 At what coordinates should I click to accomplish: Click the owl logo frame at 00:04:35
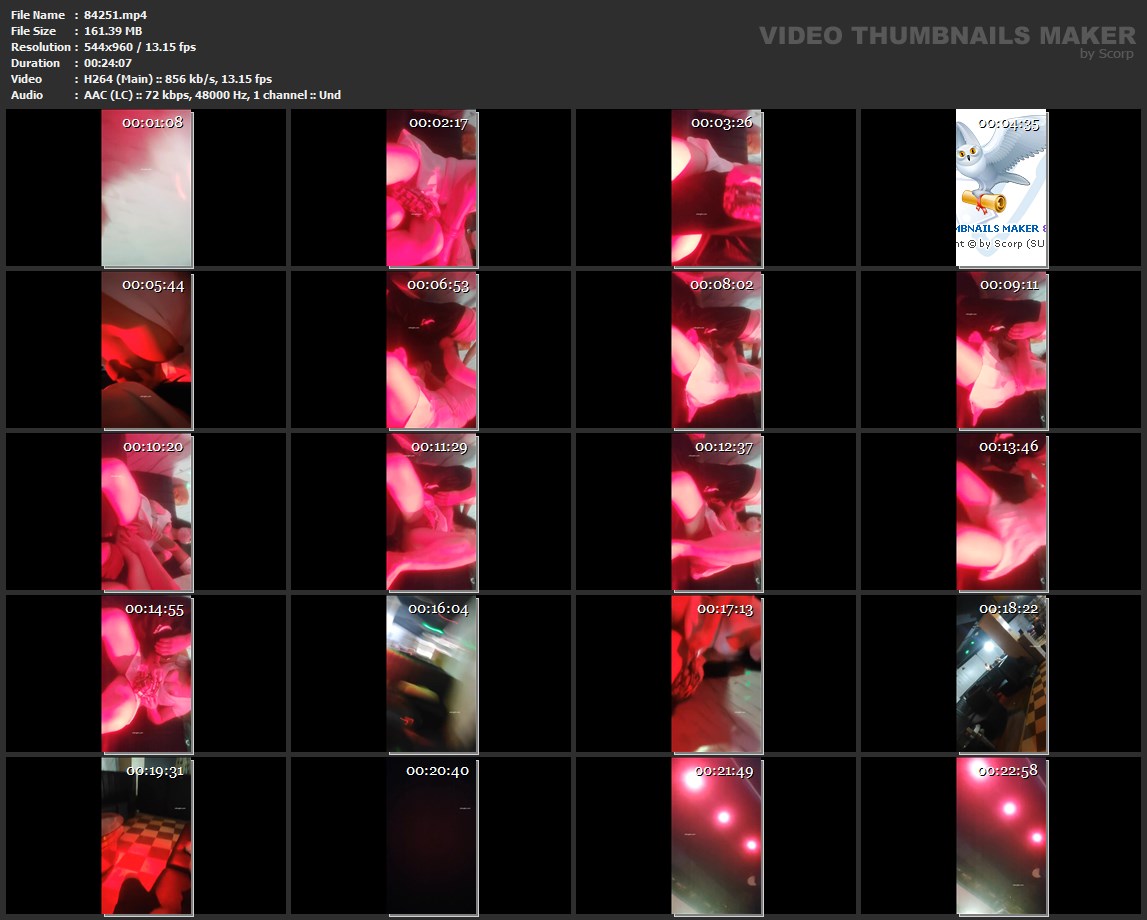click(x=1001, y=188)
